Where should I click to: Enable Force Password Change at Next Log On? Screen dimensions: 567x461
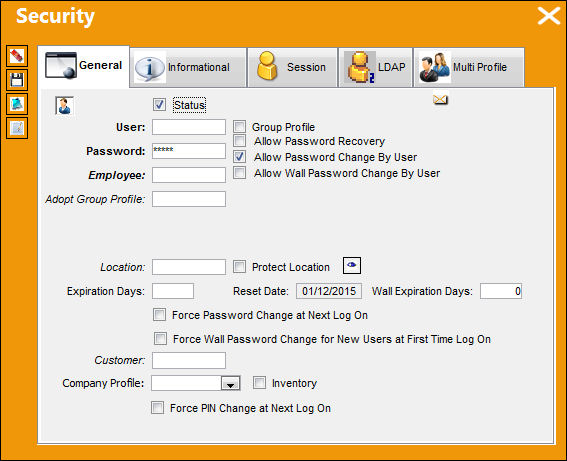coord(159,315)
